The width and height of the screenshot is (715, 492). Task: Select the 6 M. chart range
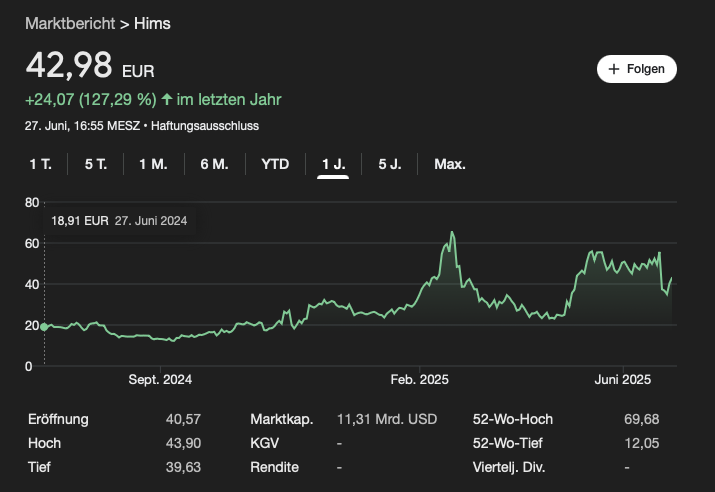point(214,164)
